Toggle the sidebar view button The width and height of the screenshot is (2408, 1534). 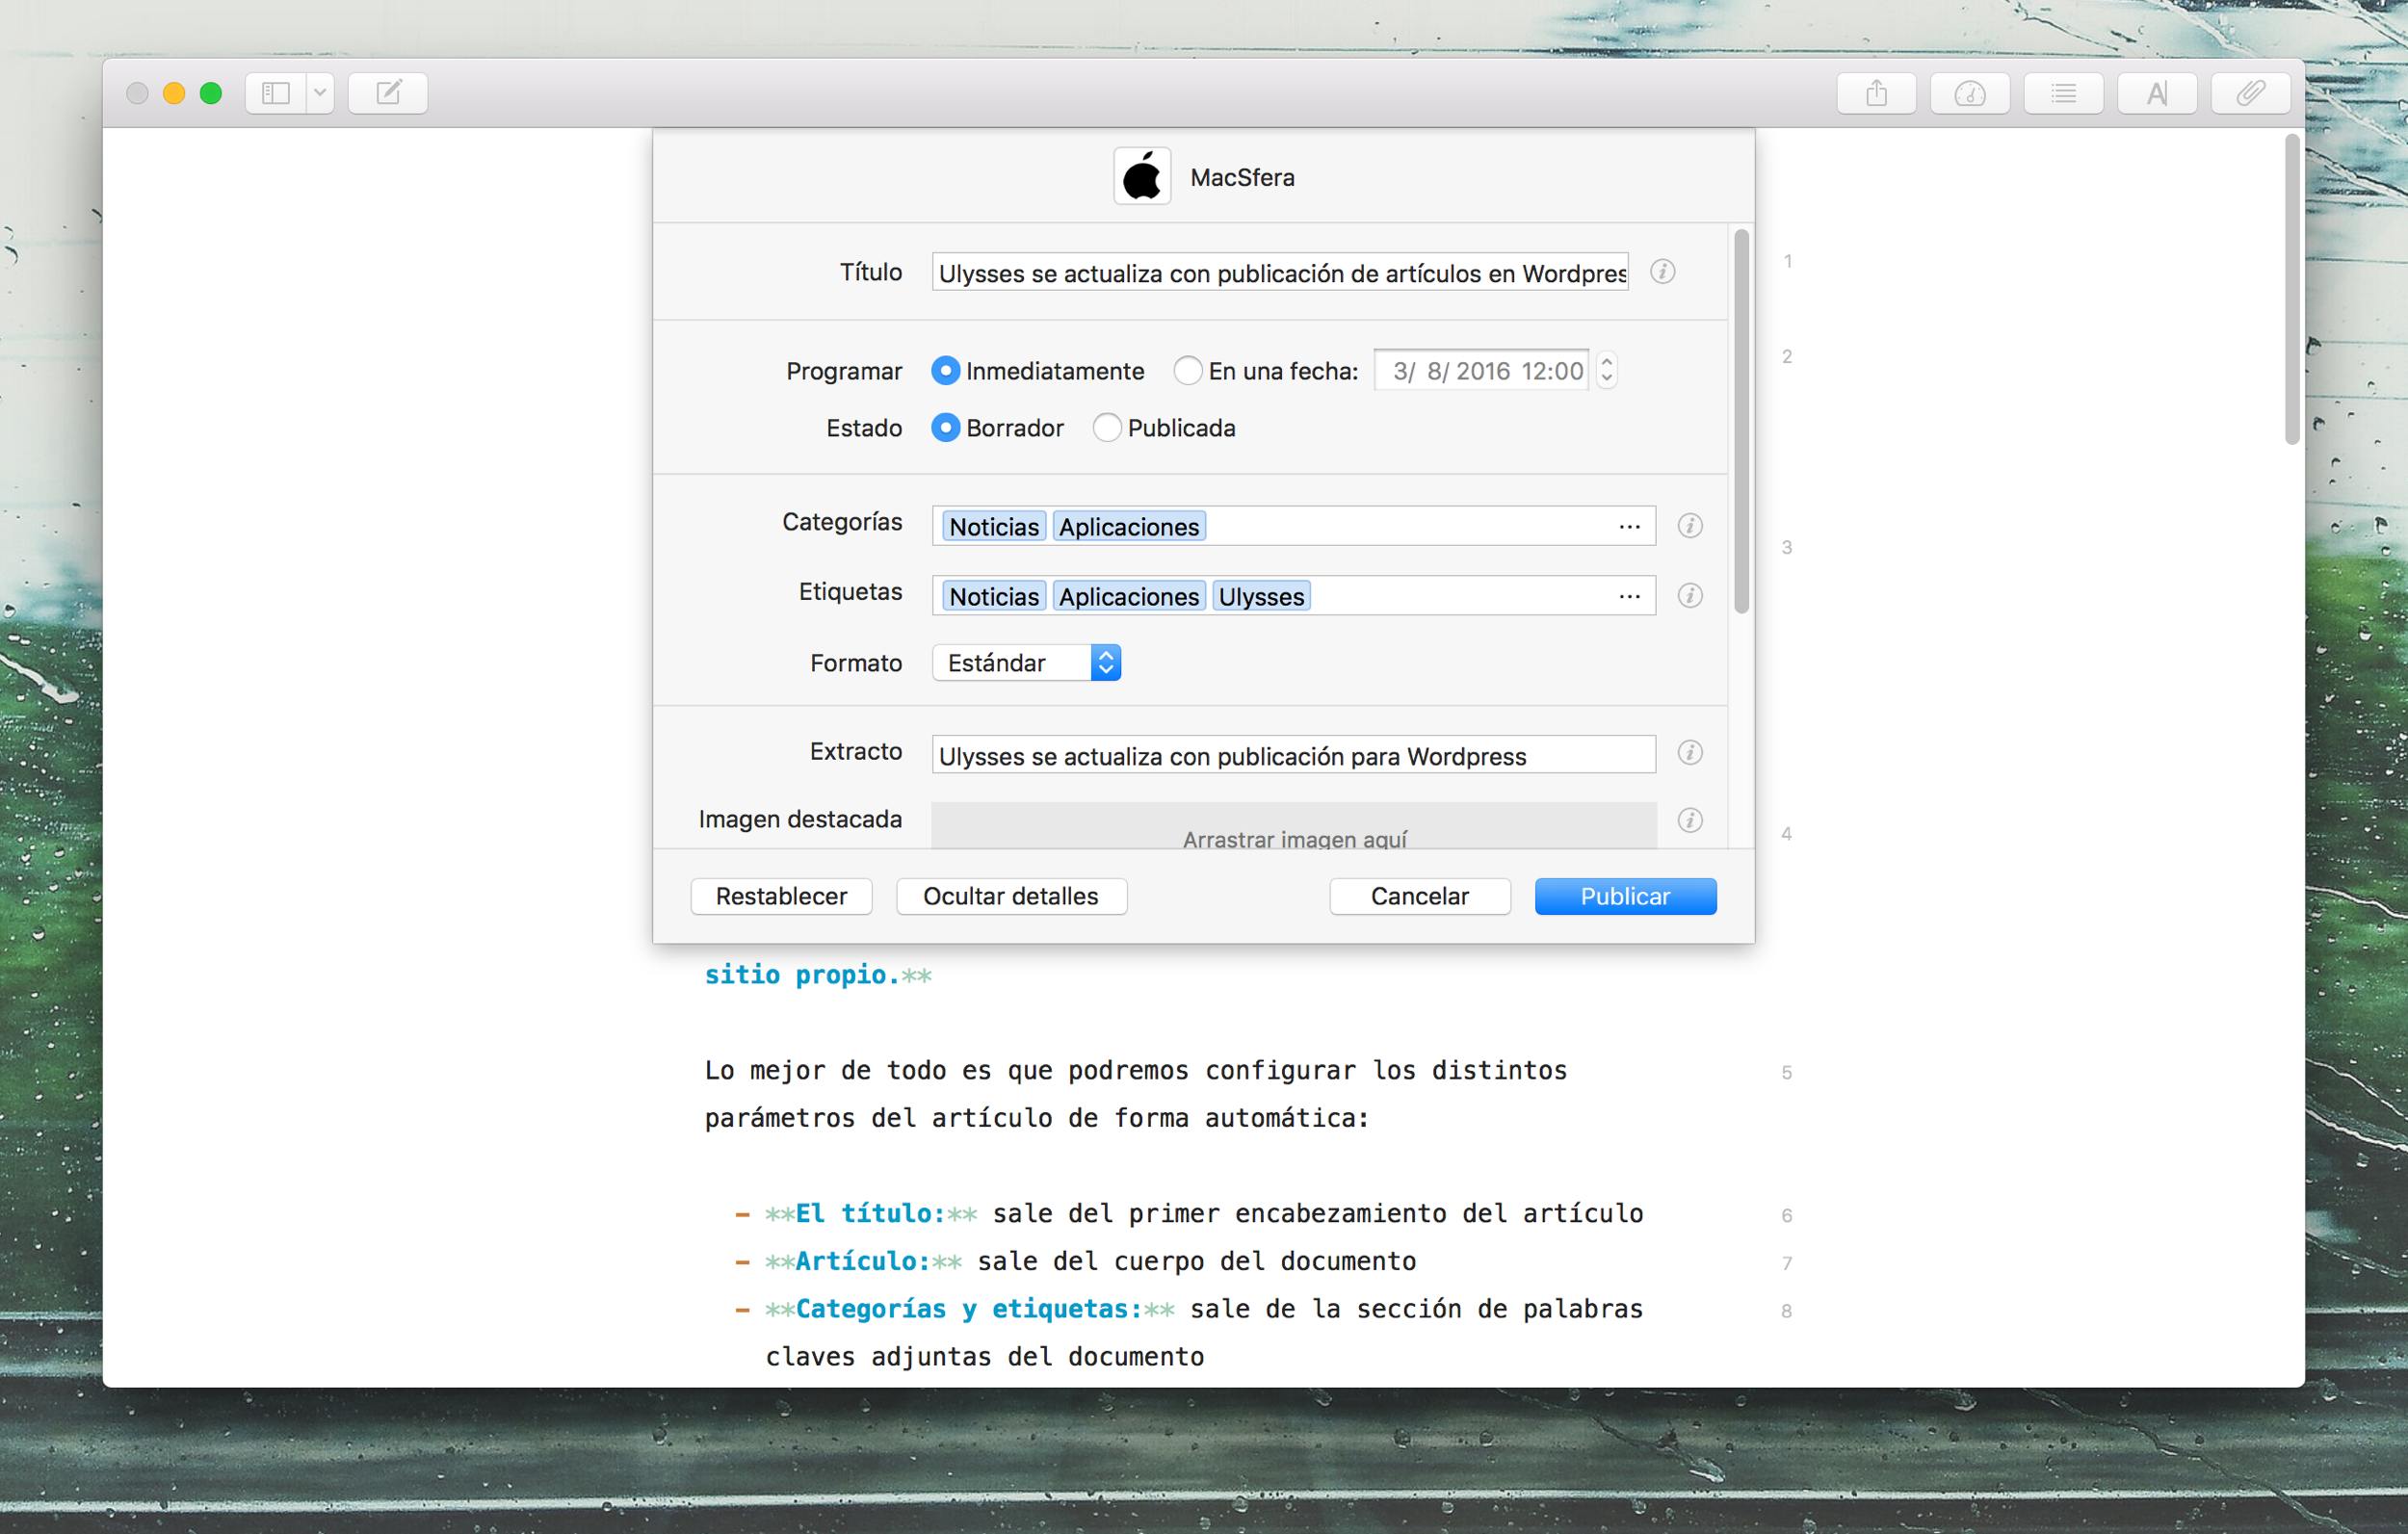point(276,93)
